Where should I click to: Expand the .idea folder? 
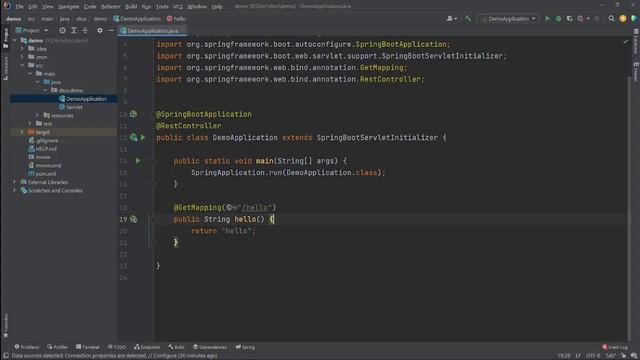coord(22,49)
